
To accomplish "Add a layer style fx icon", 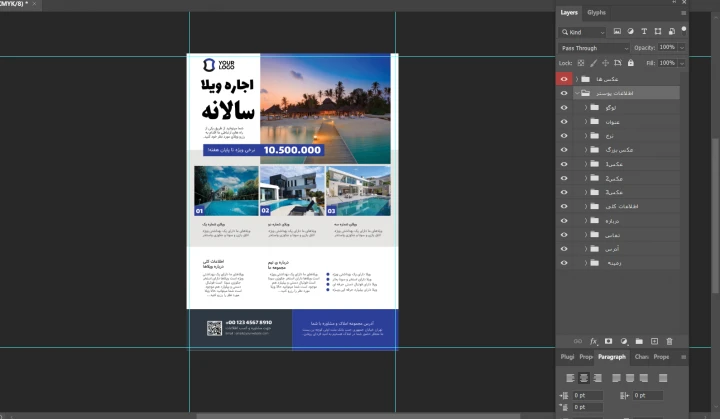I will coord(593,341).
